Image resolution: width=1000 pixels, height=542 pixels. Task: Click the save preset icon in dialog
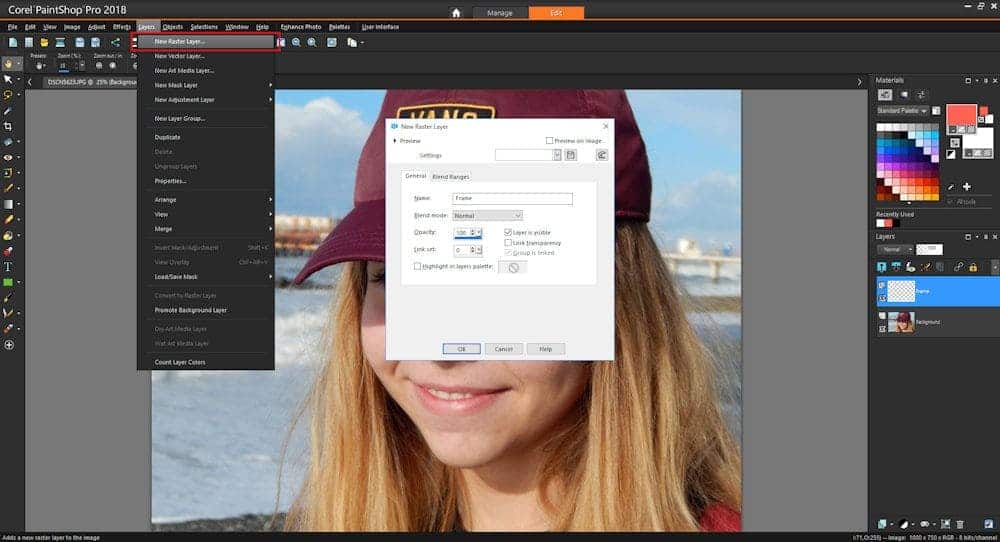pyautogui.click(x=571, y=155)
